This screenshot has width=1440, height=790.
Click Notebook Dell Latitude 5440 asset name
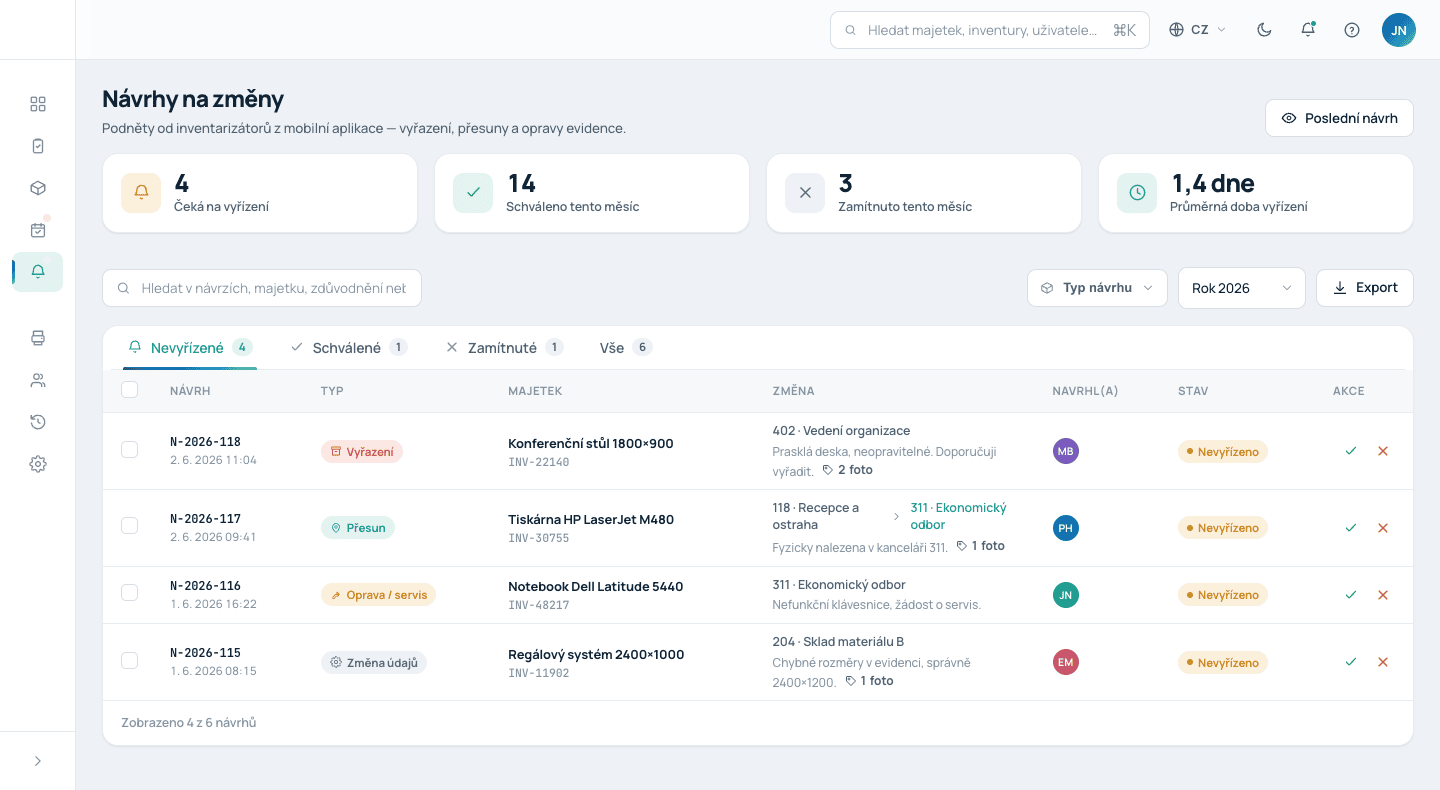[596, 587]
